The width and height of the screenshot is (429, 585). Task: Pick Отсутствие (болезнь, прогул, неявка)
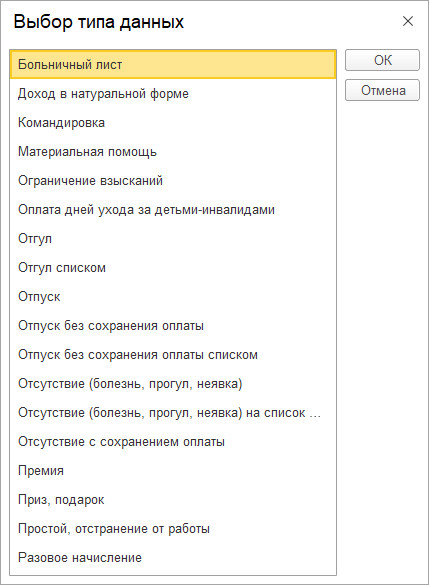point(173,384)
